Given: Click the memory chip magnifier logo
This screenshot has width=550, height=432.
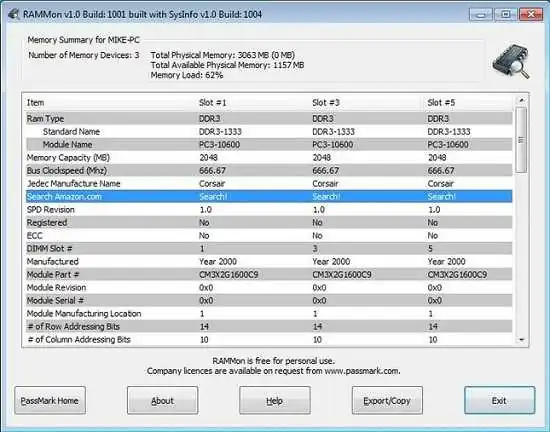Looking at the screenshot, I should pos(511,61).
